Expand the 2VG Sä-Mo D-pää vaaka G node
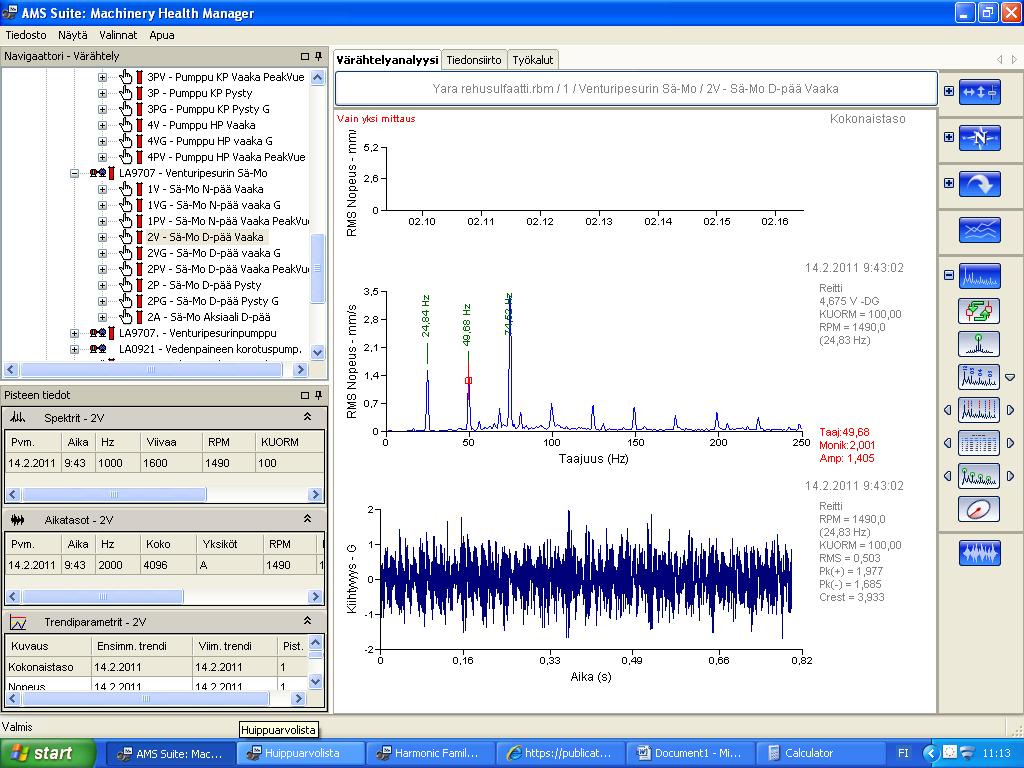 103,253
